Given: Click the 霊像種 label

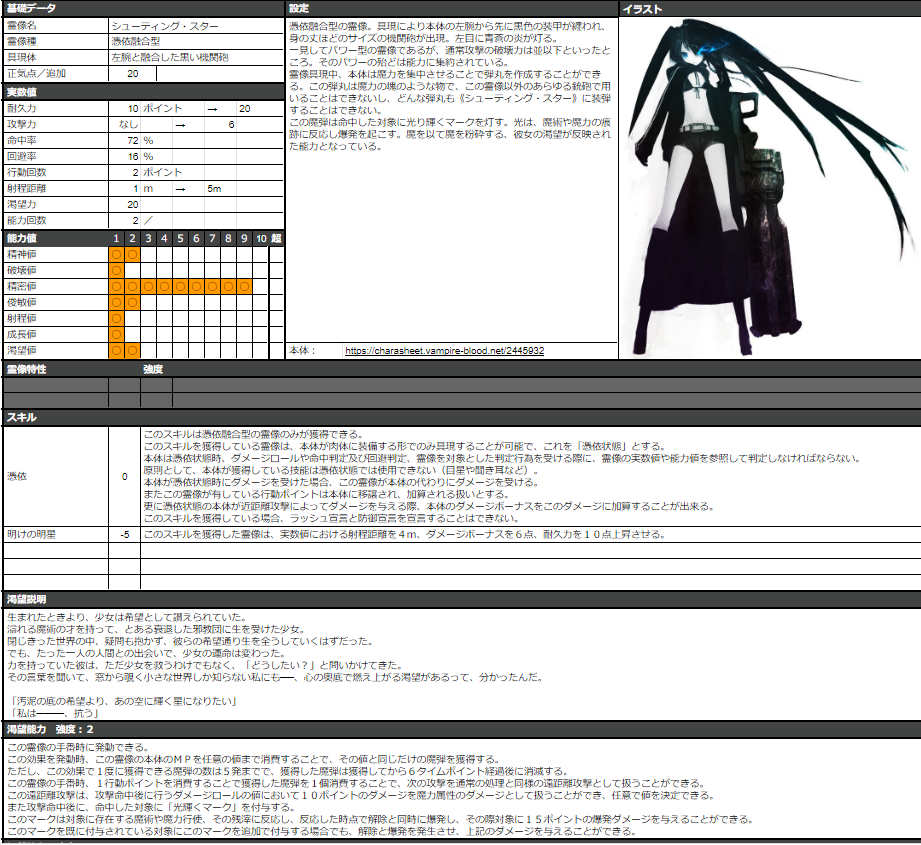Looking at the screenshot, I should pyautogui.click(x=21, y=42).
